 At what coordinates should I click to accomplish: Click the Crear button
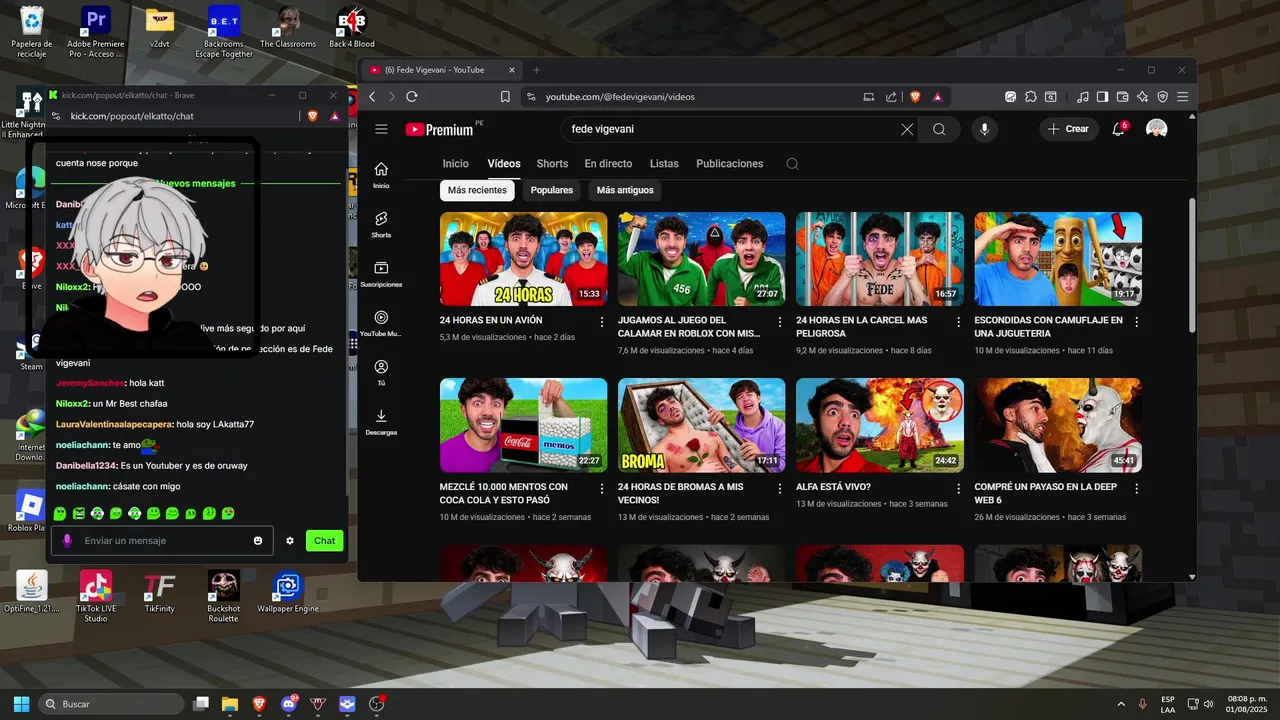tap(1069, 129)
